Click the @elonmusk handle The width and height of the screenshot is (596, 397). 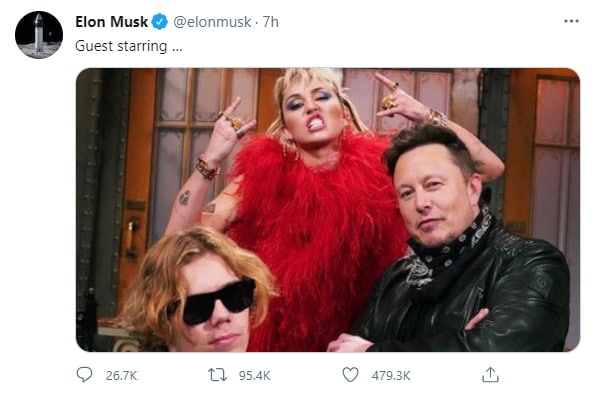pos(212,22)
